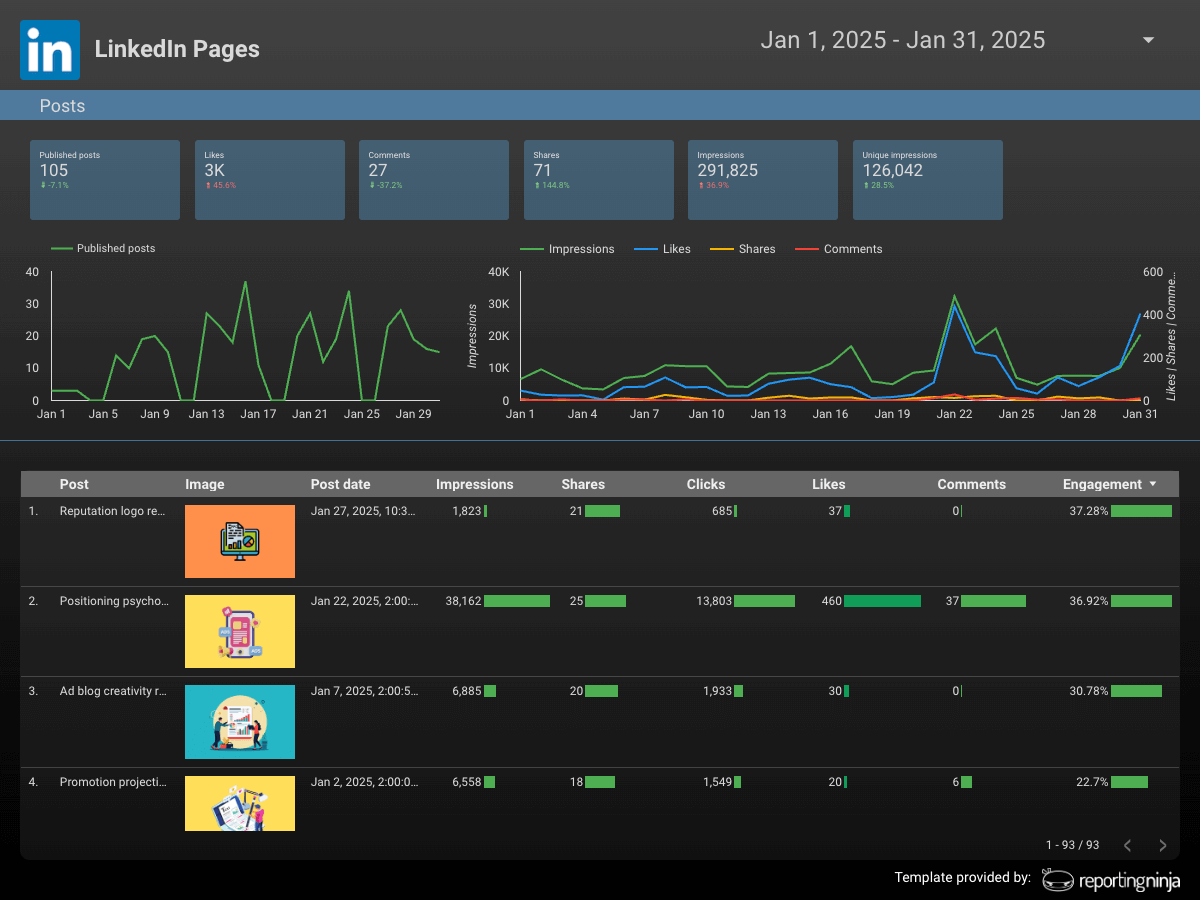Toggle the Likes legend series
1200x900 pixels.
click(x=663, y=249)
